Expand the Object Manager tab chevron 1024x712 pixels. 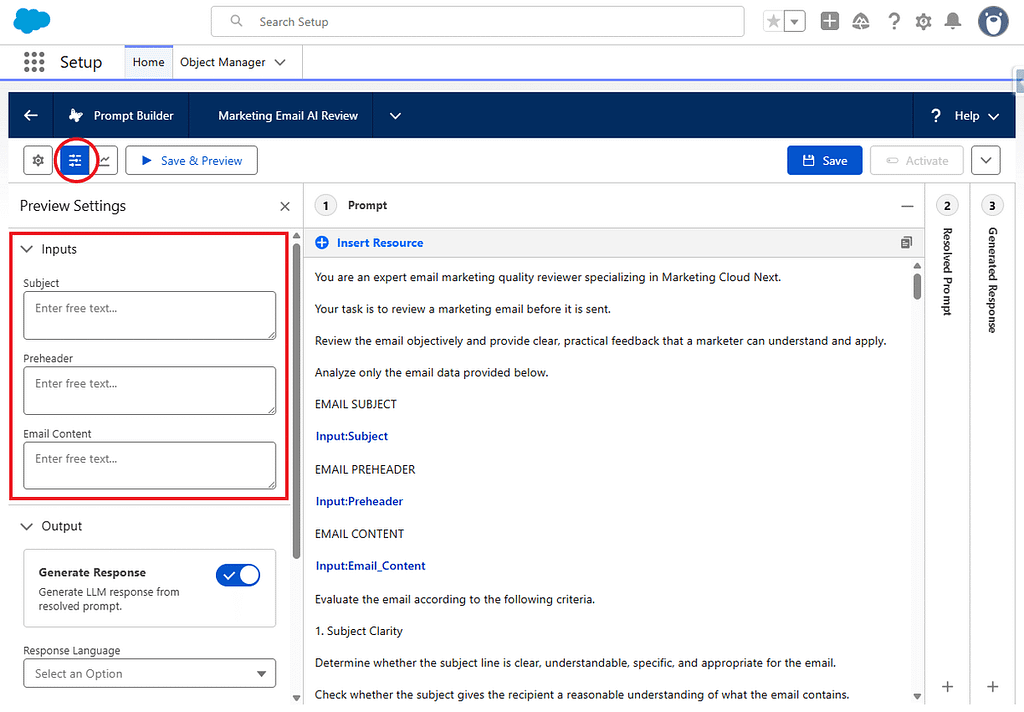point(280,62)
